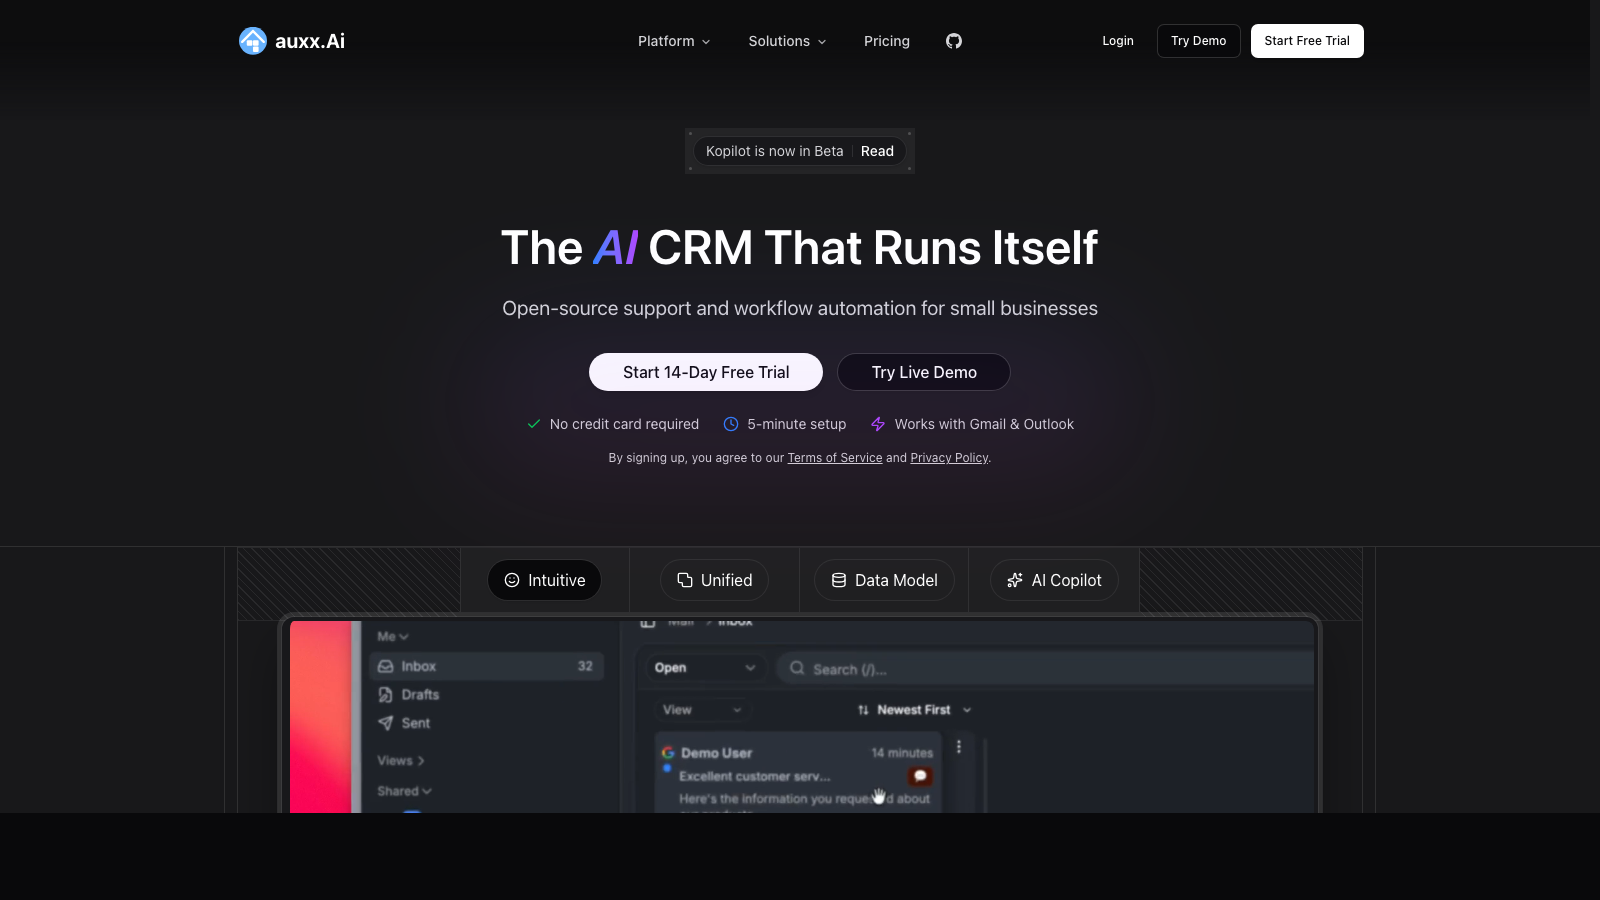
Task: Switch to the AI Copilot tab
Action: coord(1054,580)
